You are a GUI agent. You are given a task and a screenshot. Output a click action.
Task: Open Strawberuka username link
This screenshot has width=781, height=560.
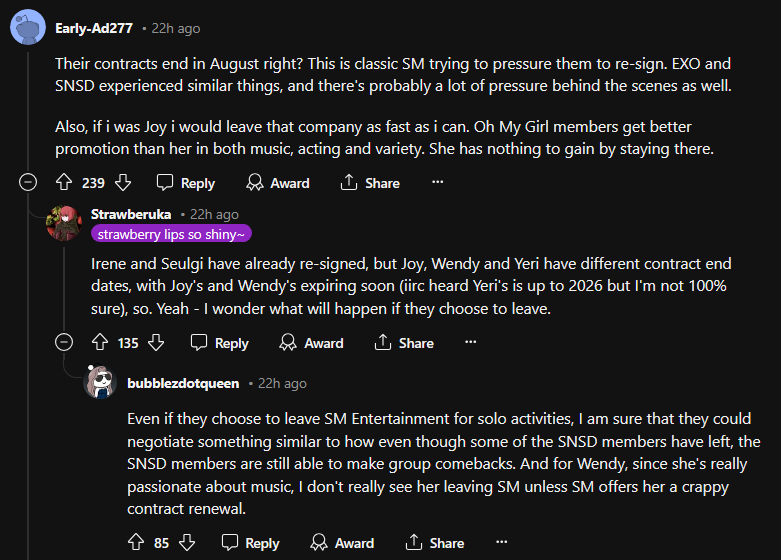coord(131,214)
